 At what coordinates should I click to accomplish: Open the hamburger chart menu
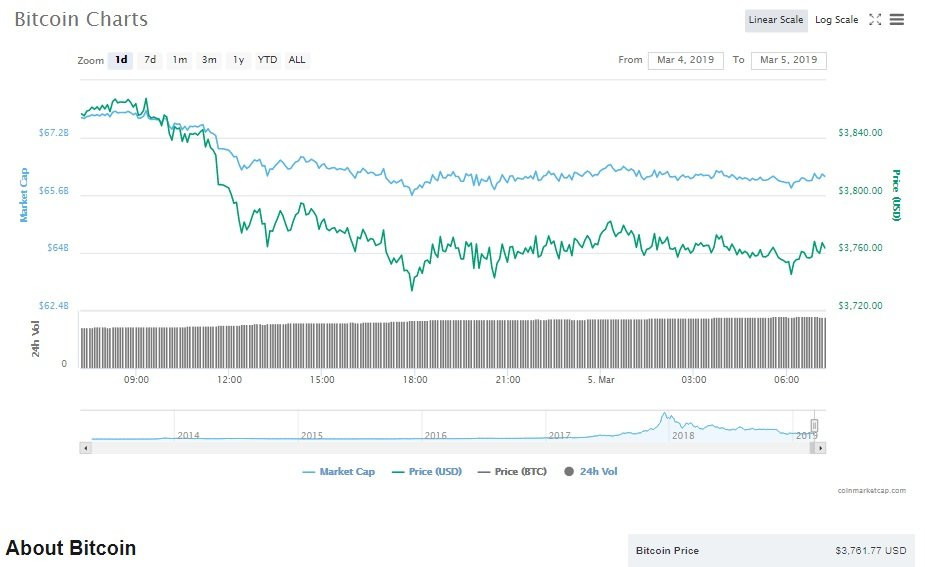(x=897, y=20)
